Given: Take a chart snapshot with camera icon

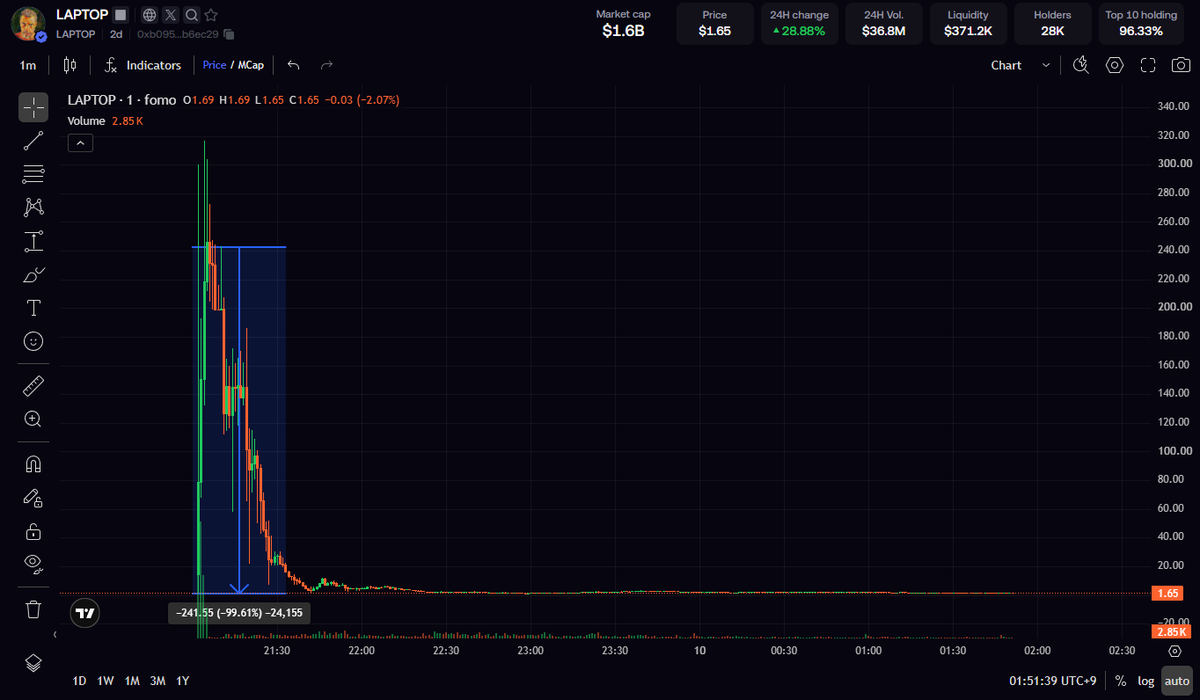Looking at the screenshot, I should tap(1181, 65).
